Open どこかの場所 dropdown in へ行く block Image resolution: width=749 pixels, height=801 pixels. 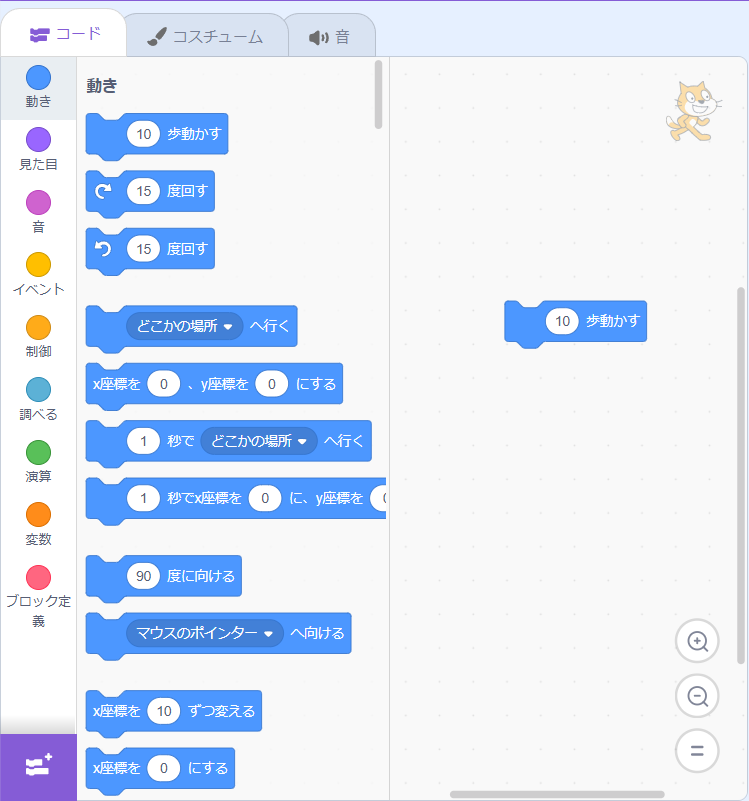click(x=184, y=326)
